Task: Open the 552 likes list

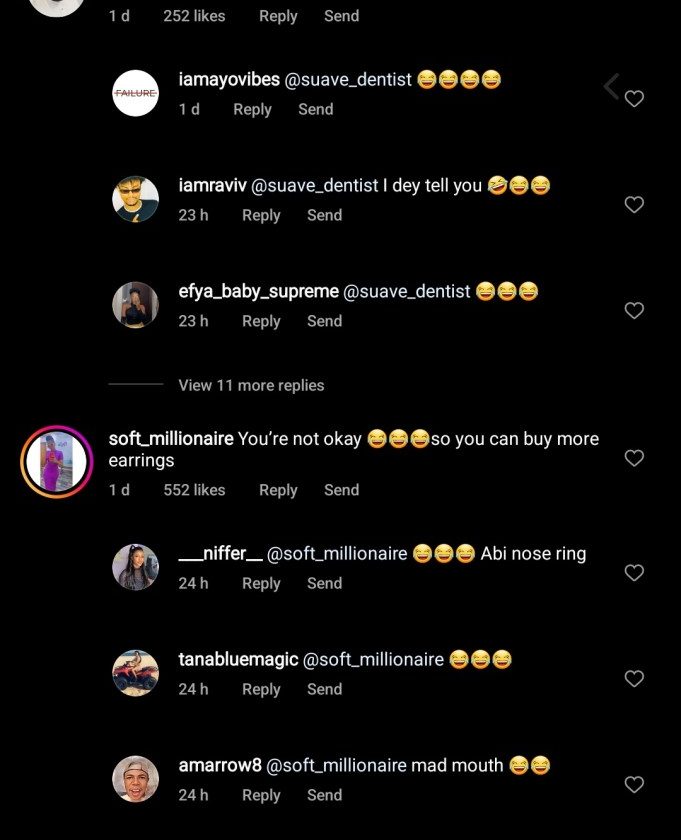Action: (x=194, y=490)
